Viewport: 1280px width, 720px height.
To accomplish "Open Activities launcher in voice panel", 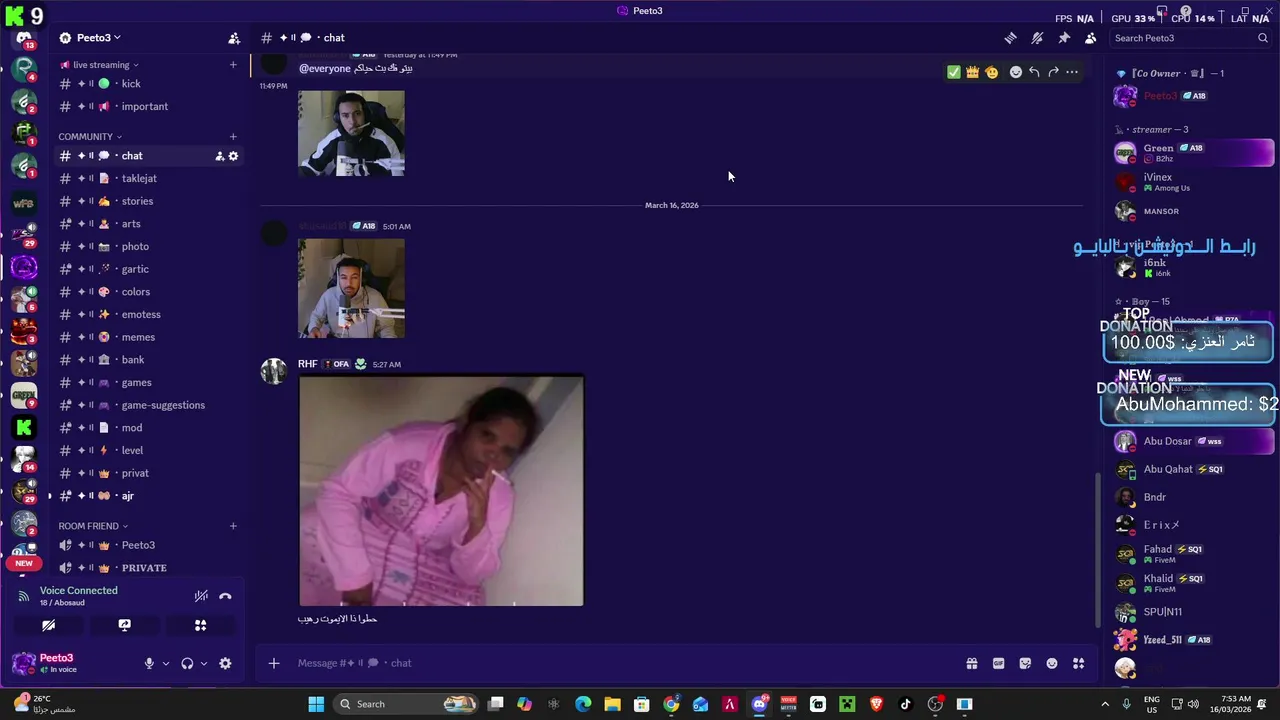I will 200,625.
